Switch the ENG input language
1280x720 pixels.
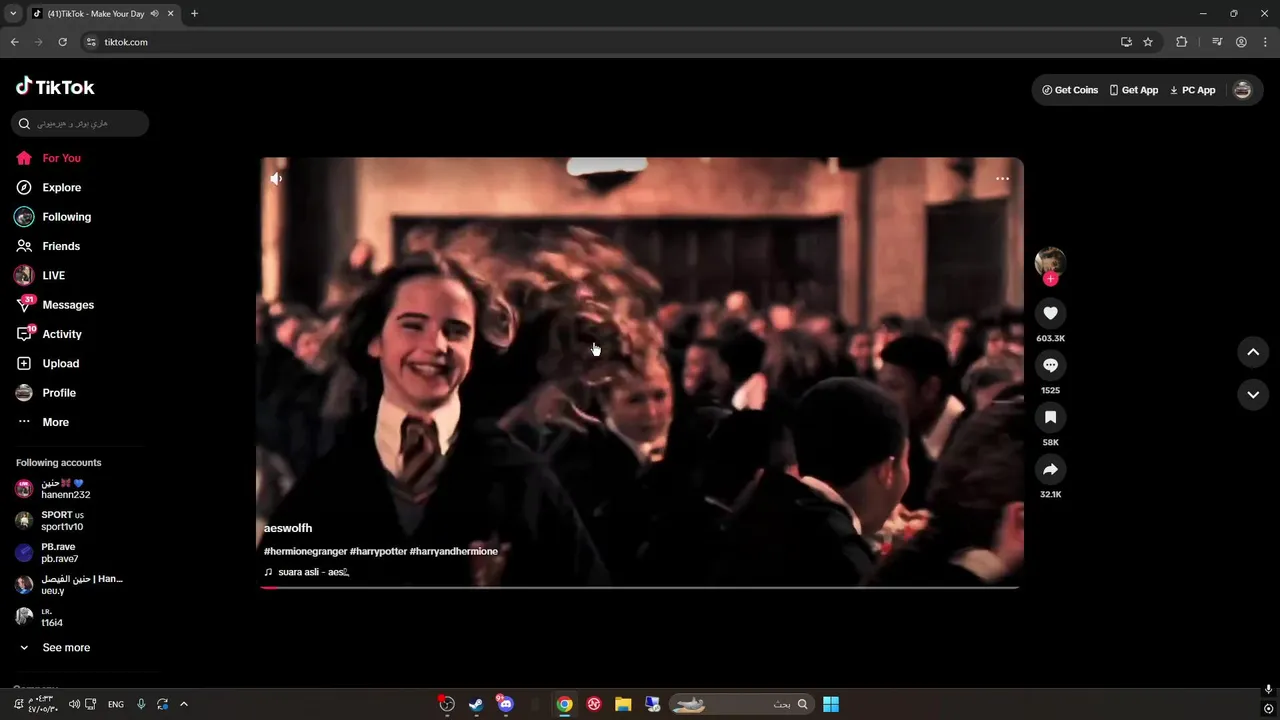pyautogui.click(x=116, y=704)
